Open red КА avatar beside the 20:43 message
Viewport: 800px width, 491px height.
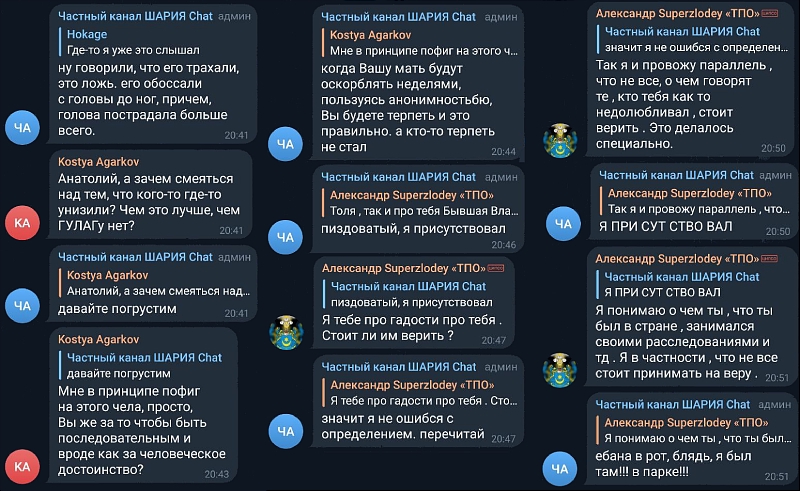coord(22,467)
